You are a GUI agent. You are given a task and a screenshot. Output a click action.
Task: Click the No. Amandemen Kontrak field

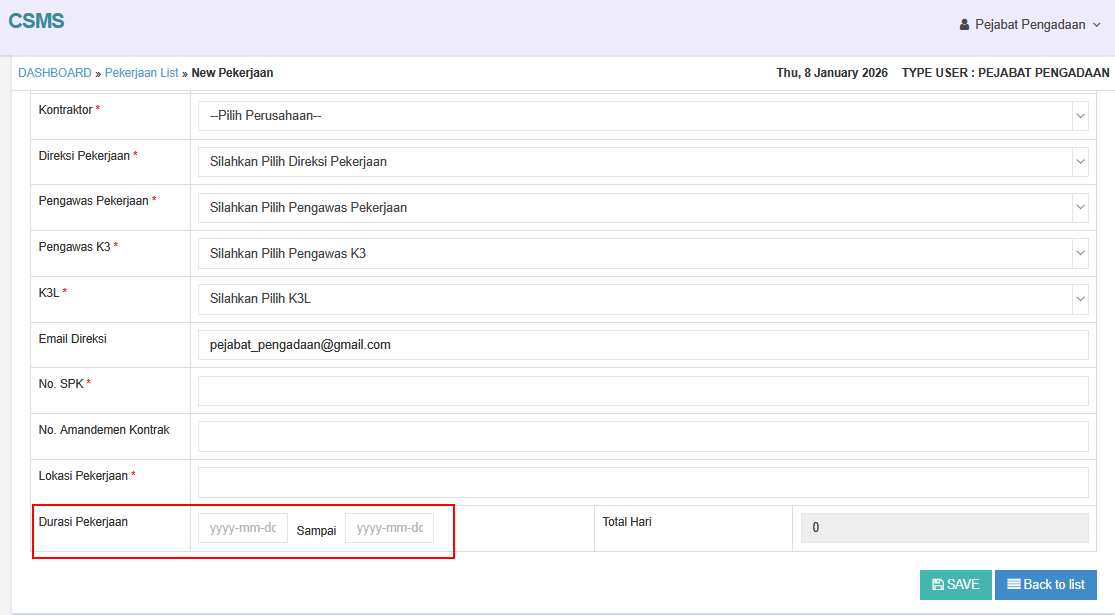point(642,436)
